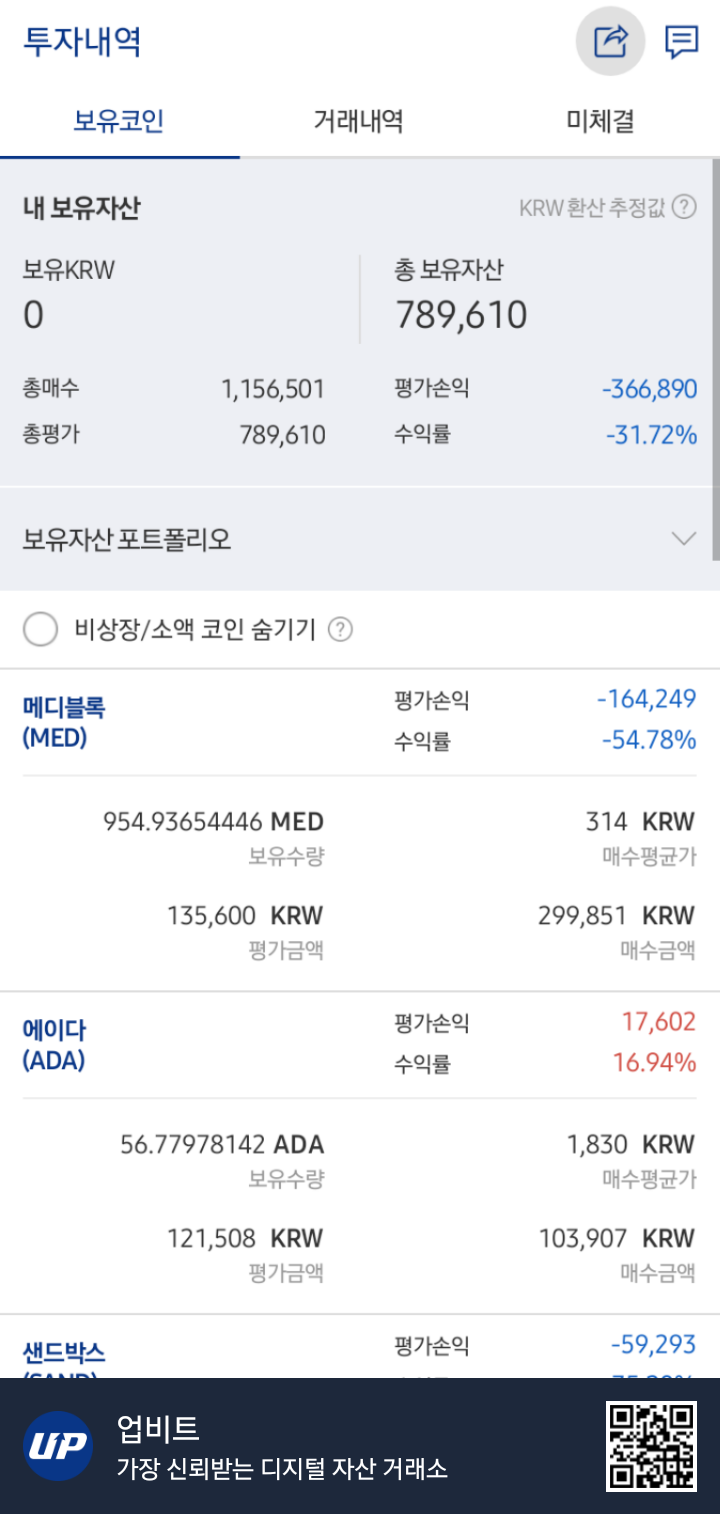Tap help icon beside 비상장/소액 코인 숨기기

pos(340,630)
